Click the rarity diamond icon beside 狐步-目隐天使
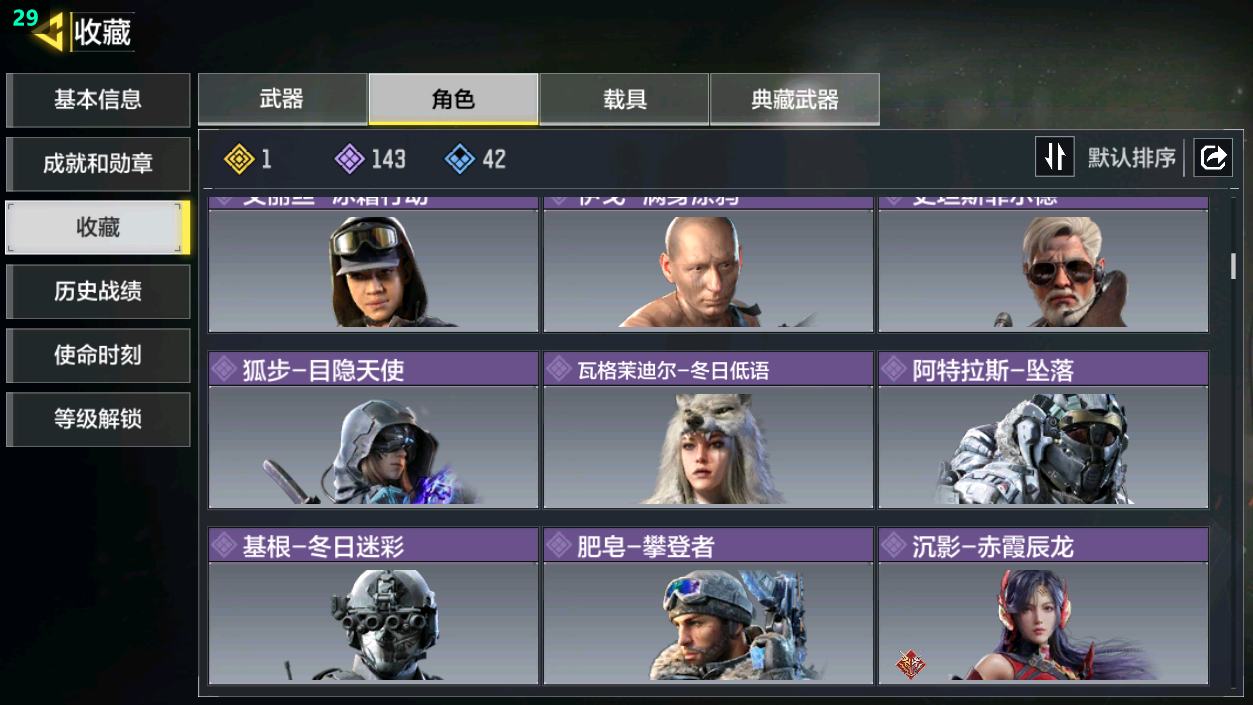The image size is (1253, 705). (225, 370)
